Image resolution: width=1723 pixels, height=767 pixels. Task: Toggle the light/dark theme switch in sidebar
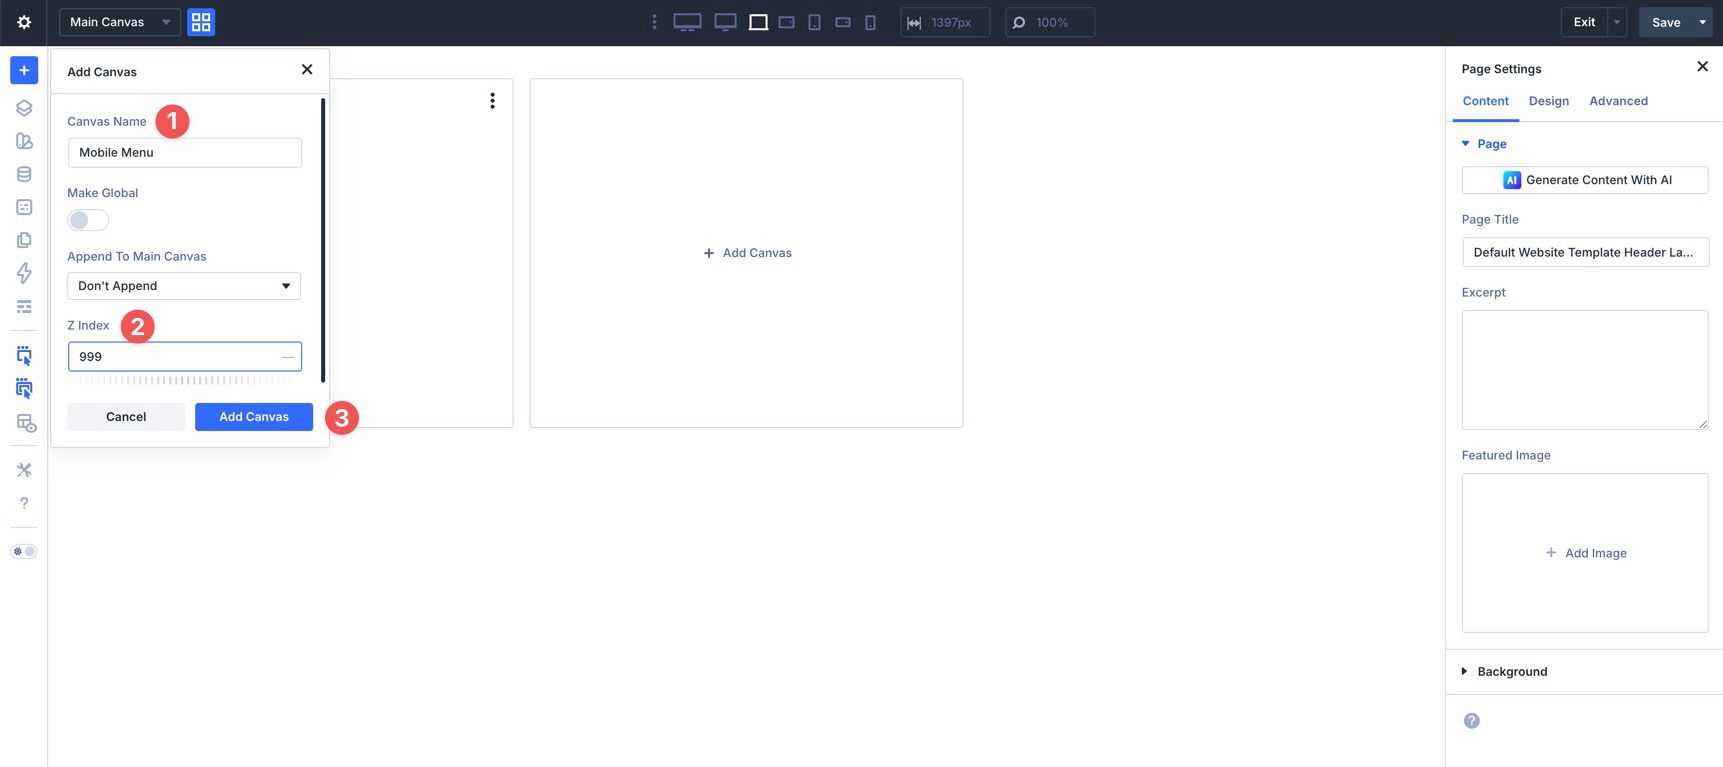(x=24, y=551)
